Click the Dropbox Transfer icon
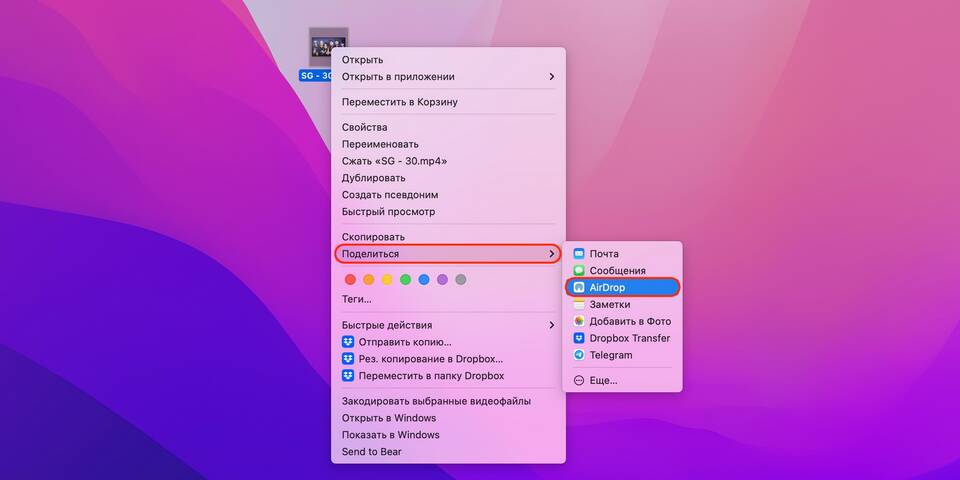Image resolution: width=960 pixels, height=480 pixels. point(579,338)
